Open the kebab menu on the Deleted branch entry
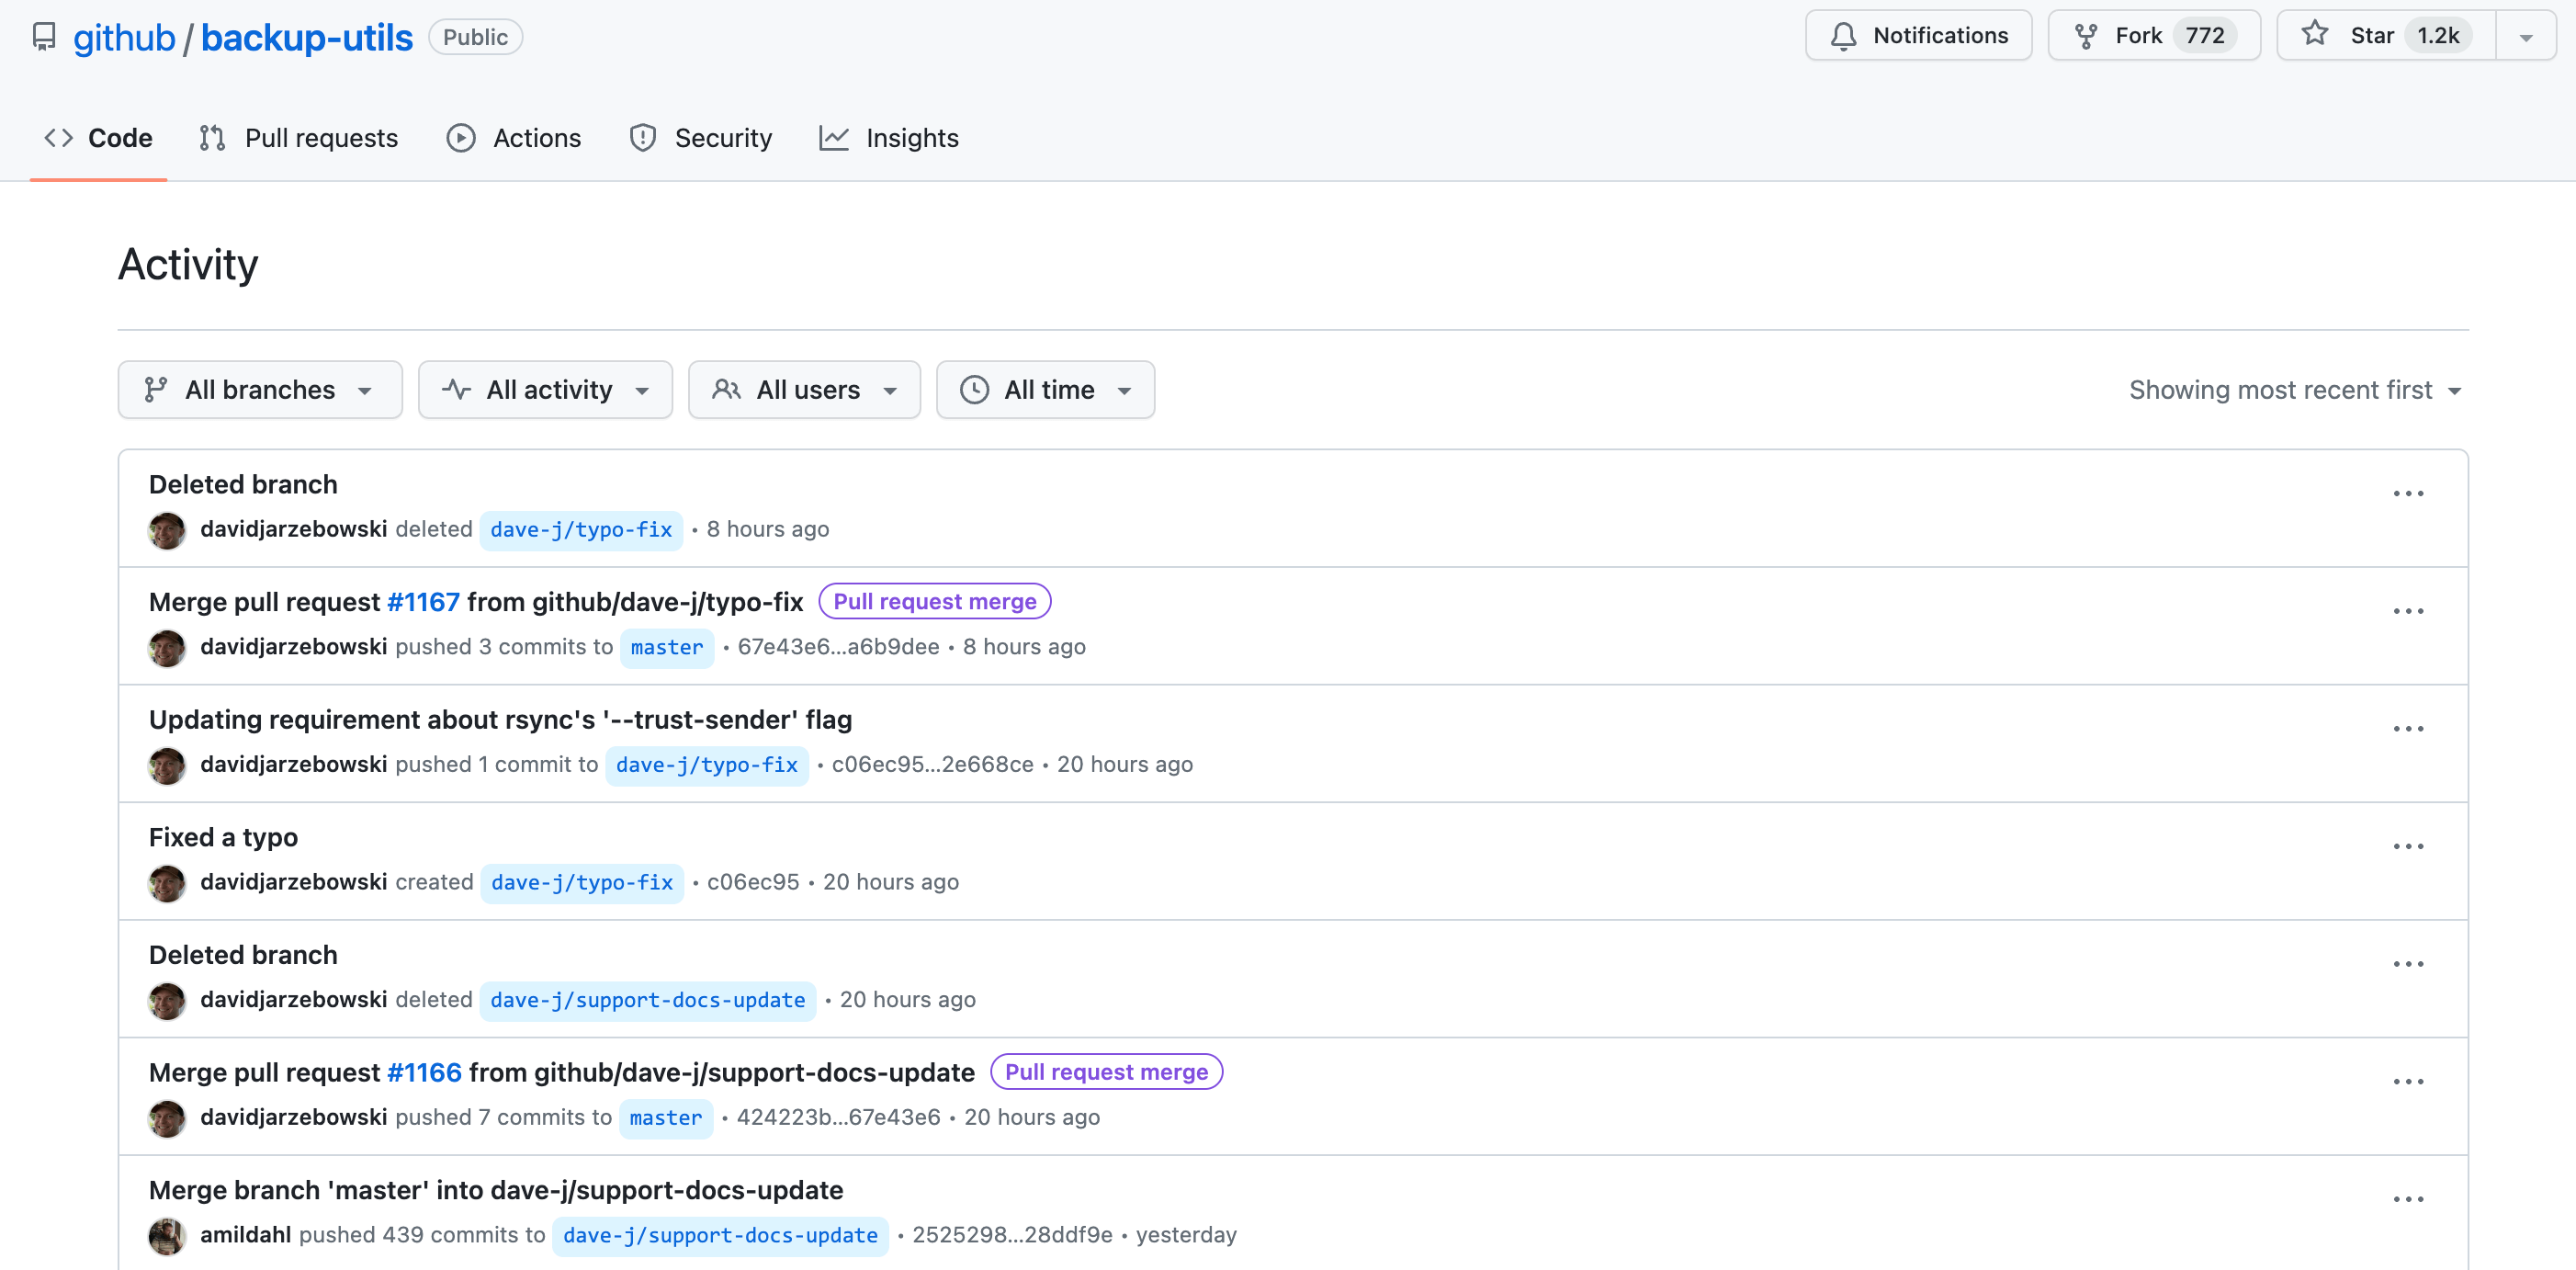2576x1270 pixels. tap(2409, 493)
